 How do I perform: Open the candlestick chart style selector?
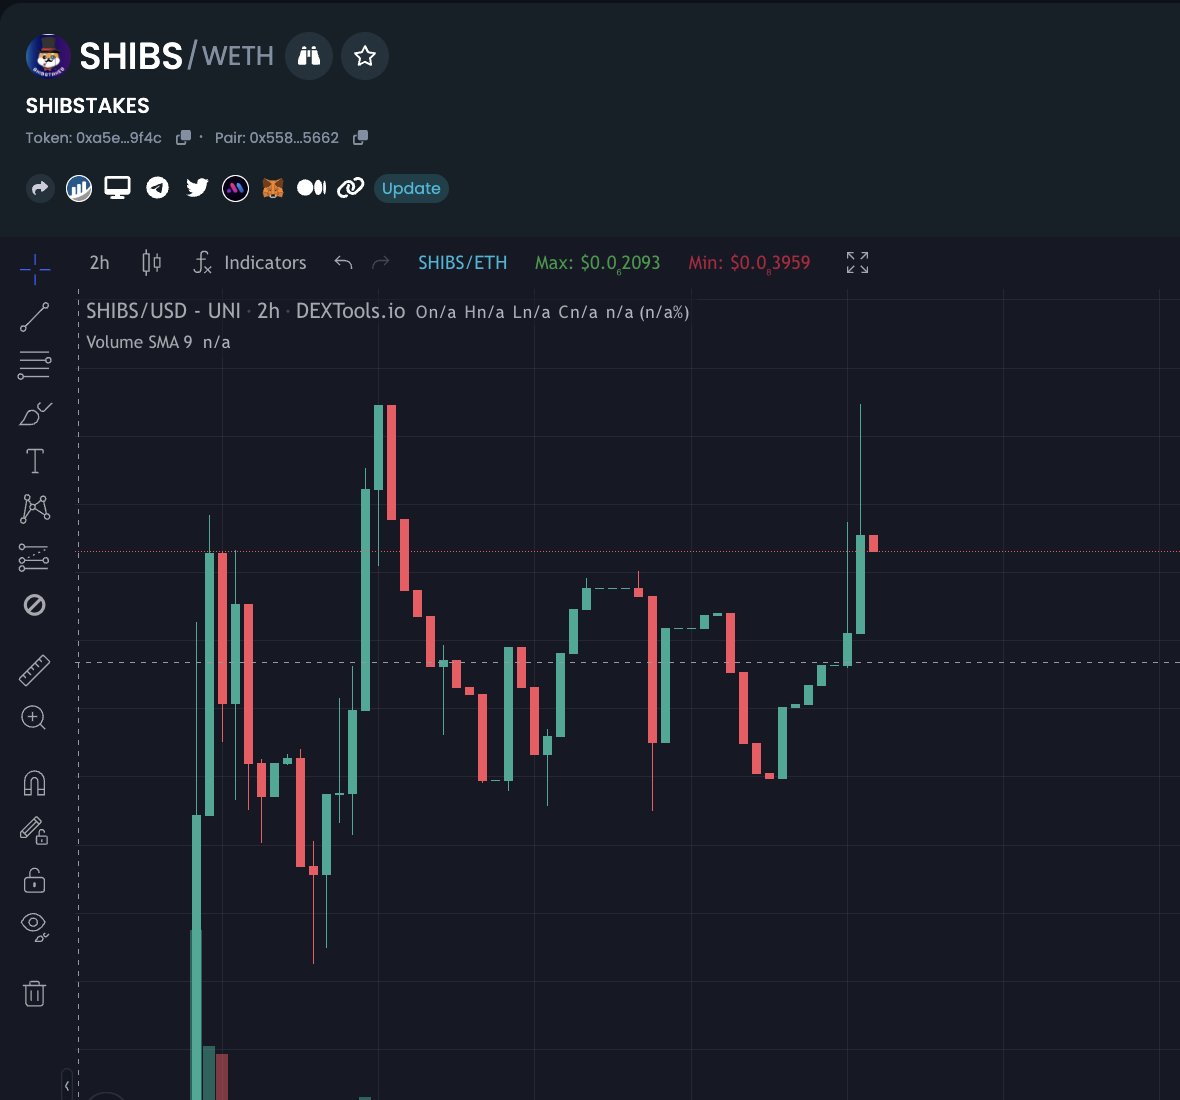tap(151, 263)
